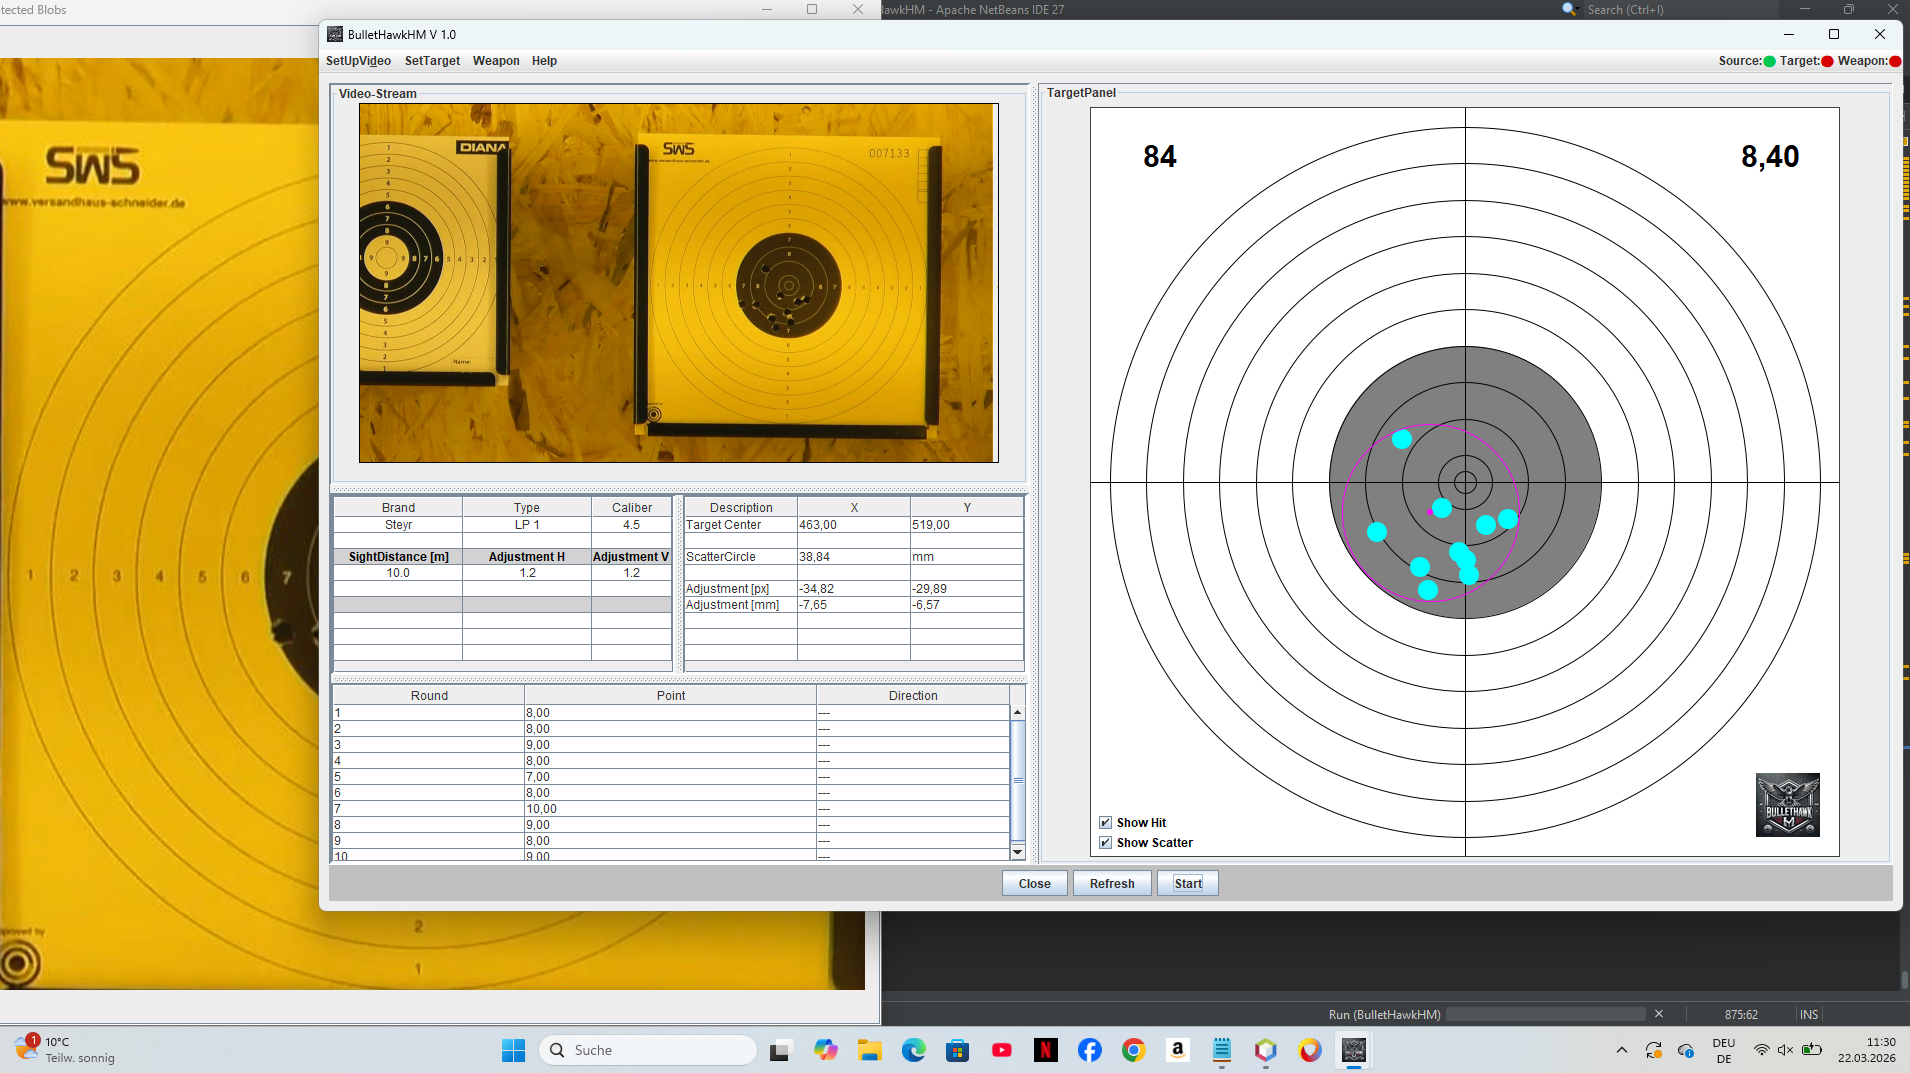Click the Close button at the bottom
The height and width of the screenshot is (1073, 1910).
[1034, 884]
